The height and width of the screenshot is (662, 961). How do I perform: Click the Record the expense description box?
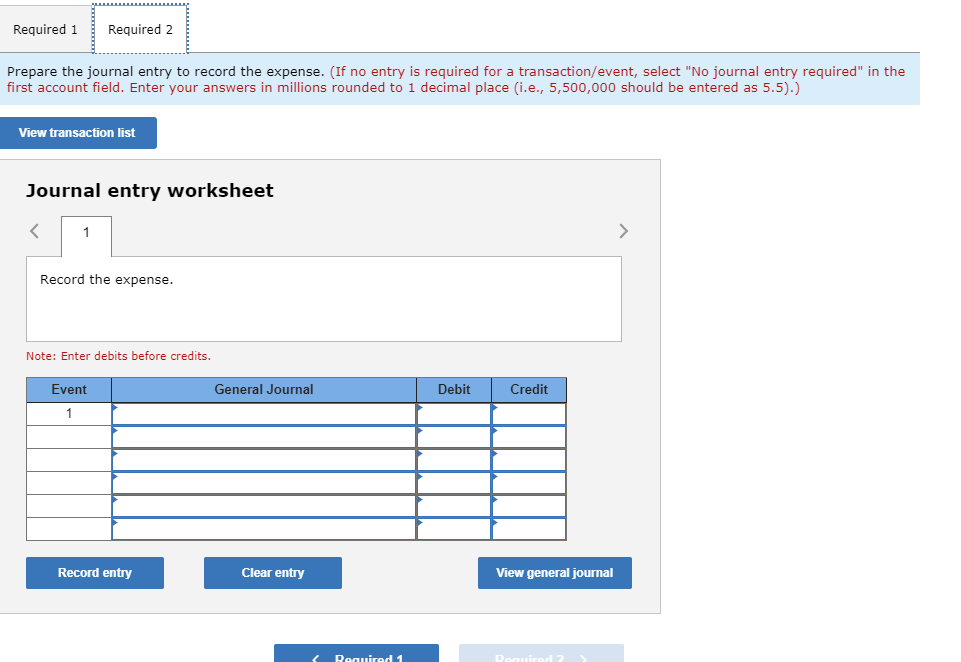pyautogui.click(x=323, y=297)
